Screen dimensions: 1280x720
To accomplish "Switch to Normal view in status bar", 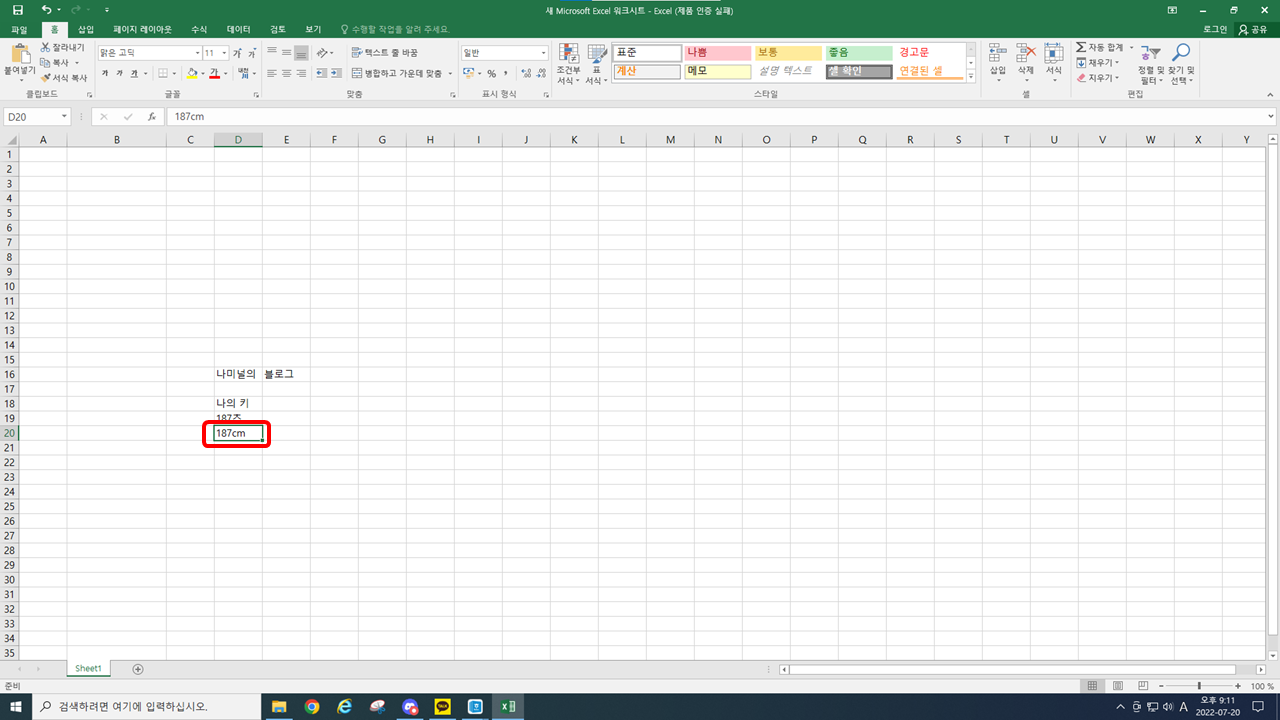I will point(1092,686).
